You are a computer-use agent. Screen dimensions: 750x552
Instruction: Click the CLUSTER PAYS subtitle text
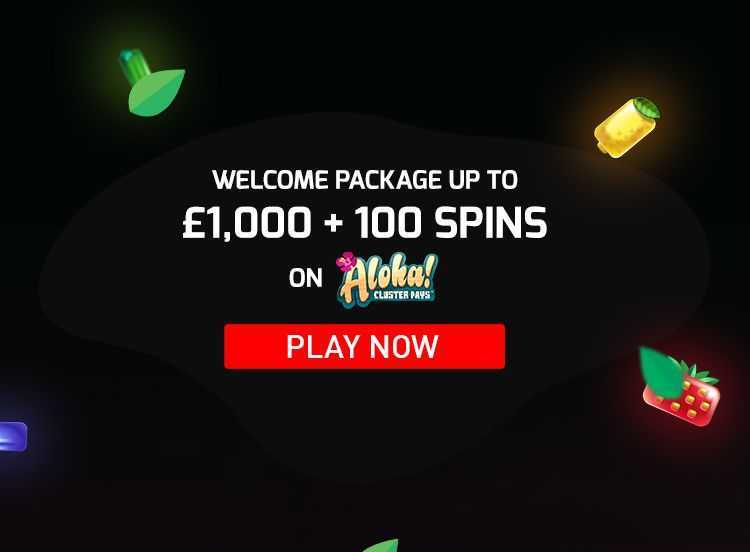pyautogui.click(x=402, y=295)
